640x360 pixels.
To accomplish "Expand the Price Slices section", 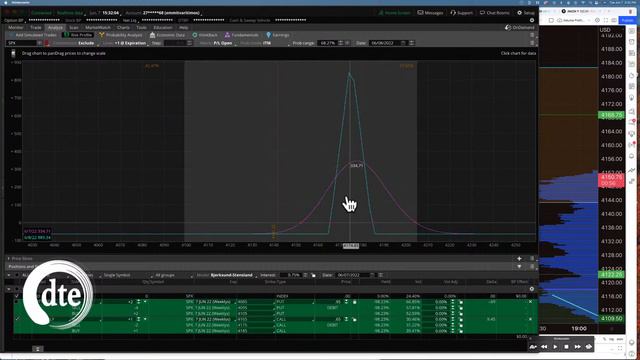I will [9, 258].
